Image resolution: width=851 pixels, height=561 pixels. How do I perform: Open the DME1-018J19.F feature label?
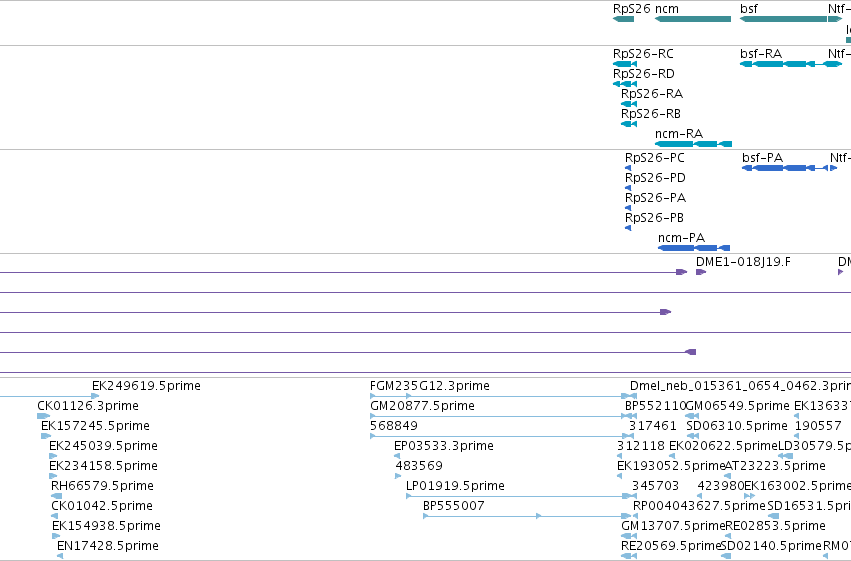point(743,262)
